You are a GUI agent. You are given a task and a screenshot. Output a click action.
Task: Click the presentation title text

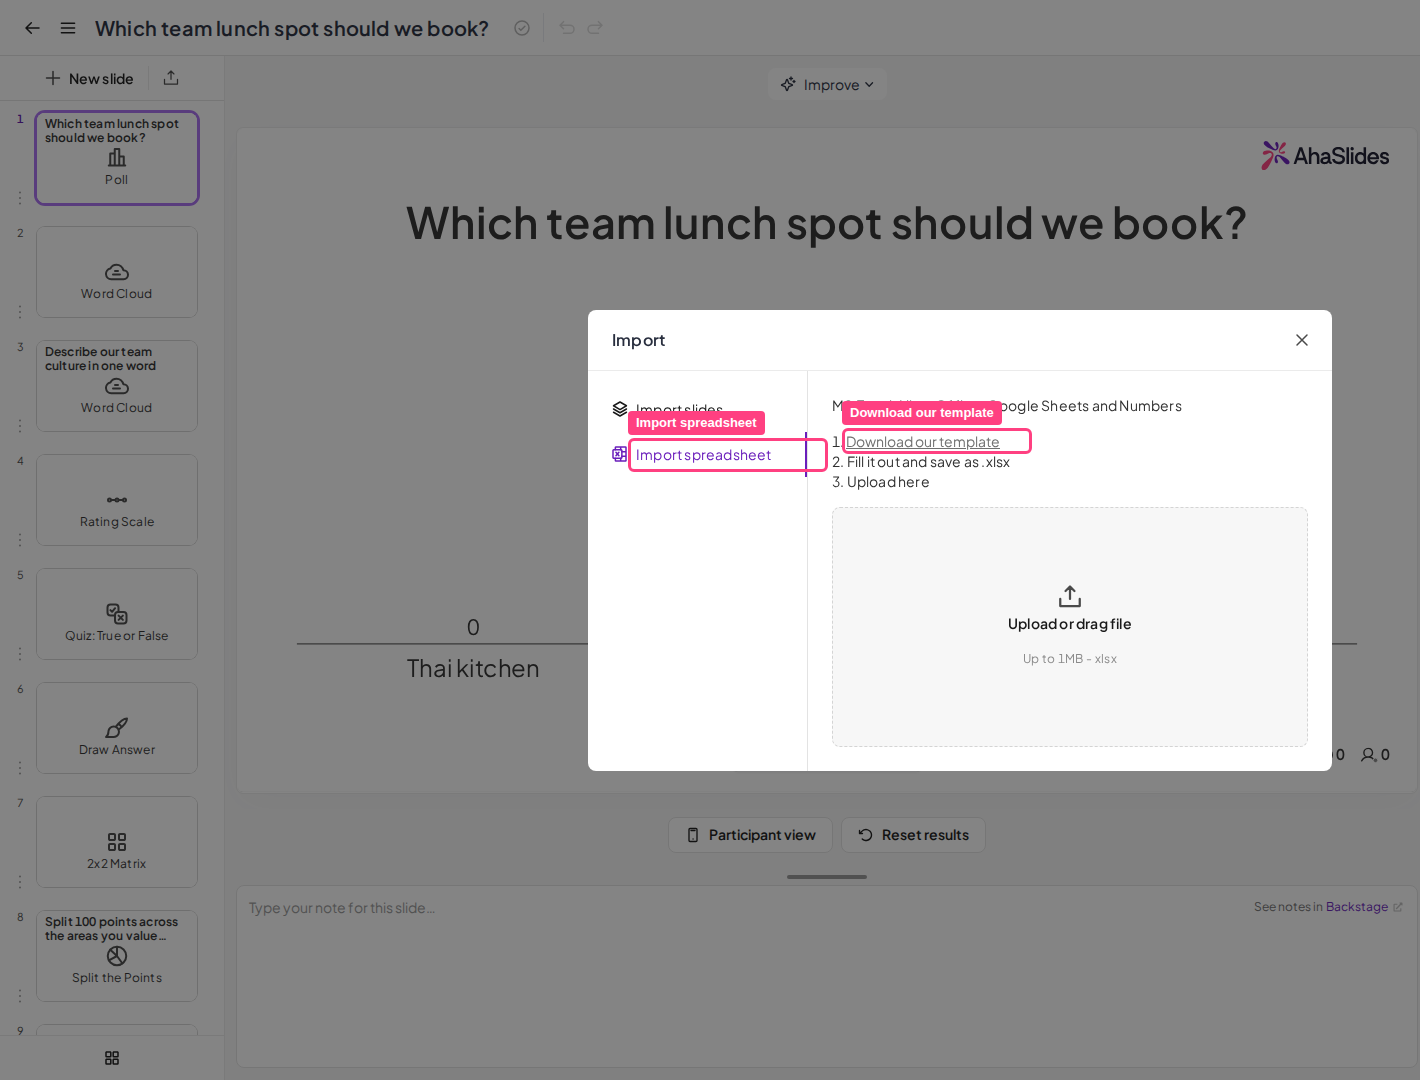(x=292, y=28)
